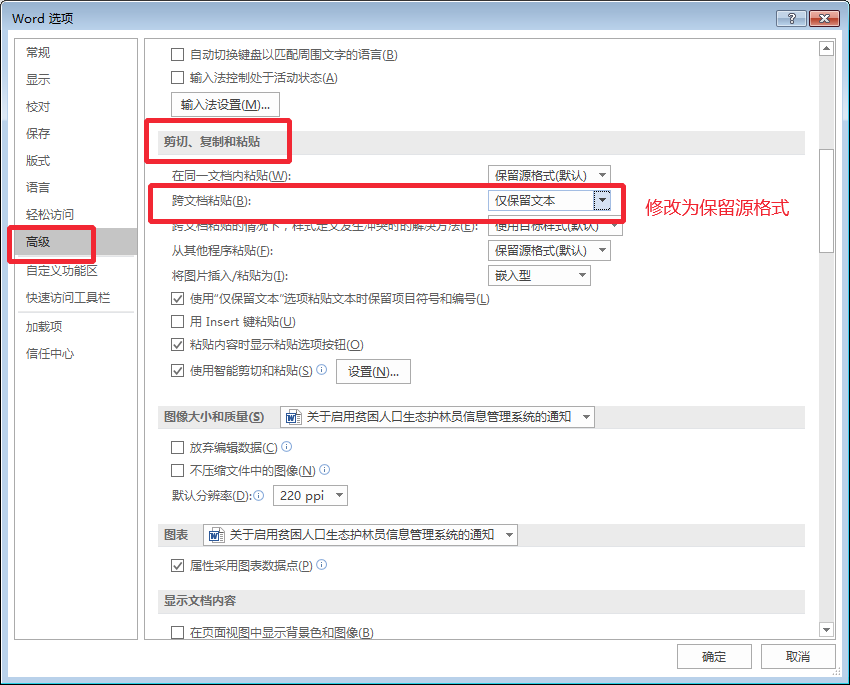Select 轻松访问 category
The width and height of the screenshot is (850, 685).
point(75,215)
